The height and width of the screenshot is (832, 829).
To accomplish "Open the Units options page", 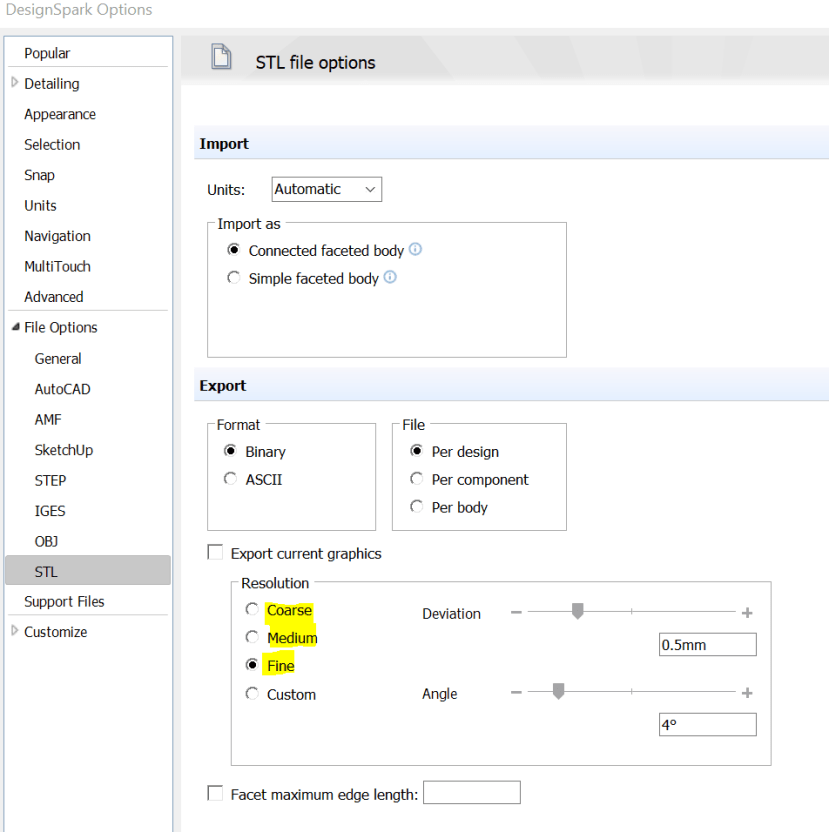I will point(40,205).
